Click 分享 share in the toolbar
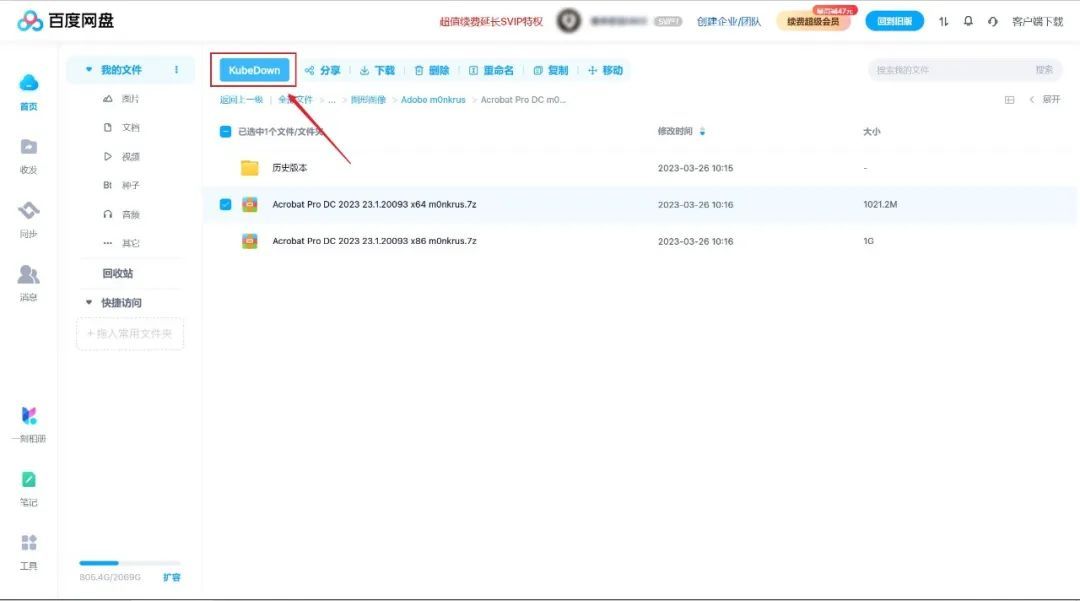 (x=322, y=70)
